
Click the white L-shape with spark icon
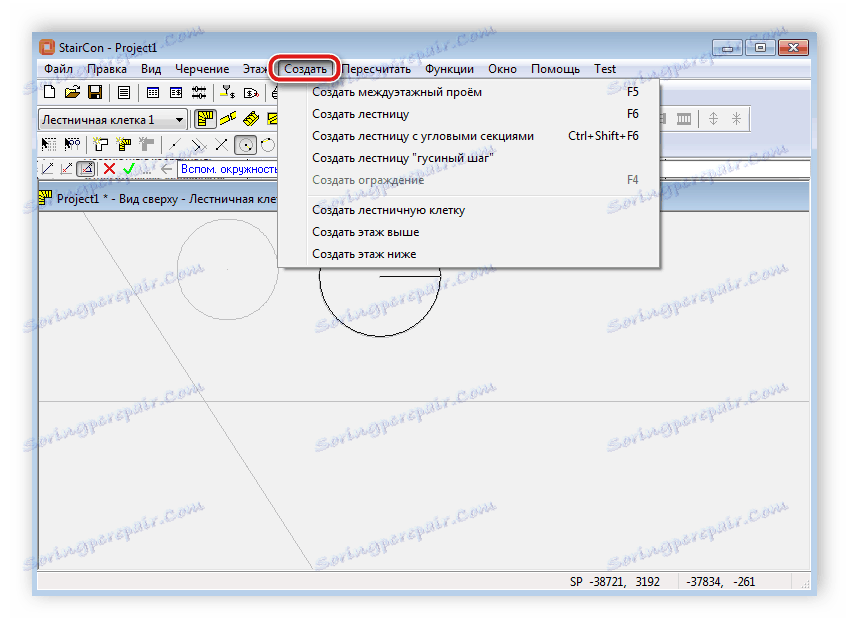(101, 145)
